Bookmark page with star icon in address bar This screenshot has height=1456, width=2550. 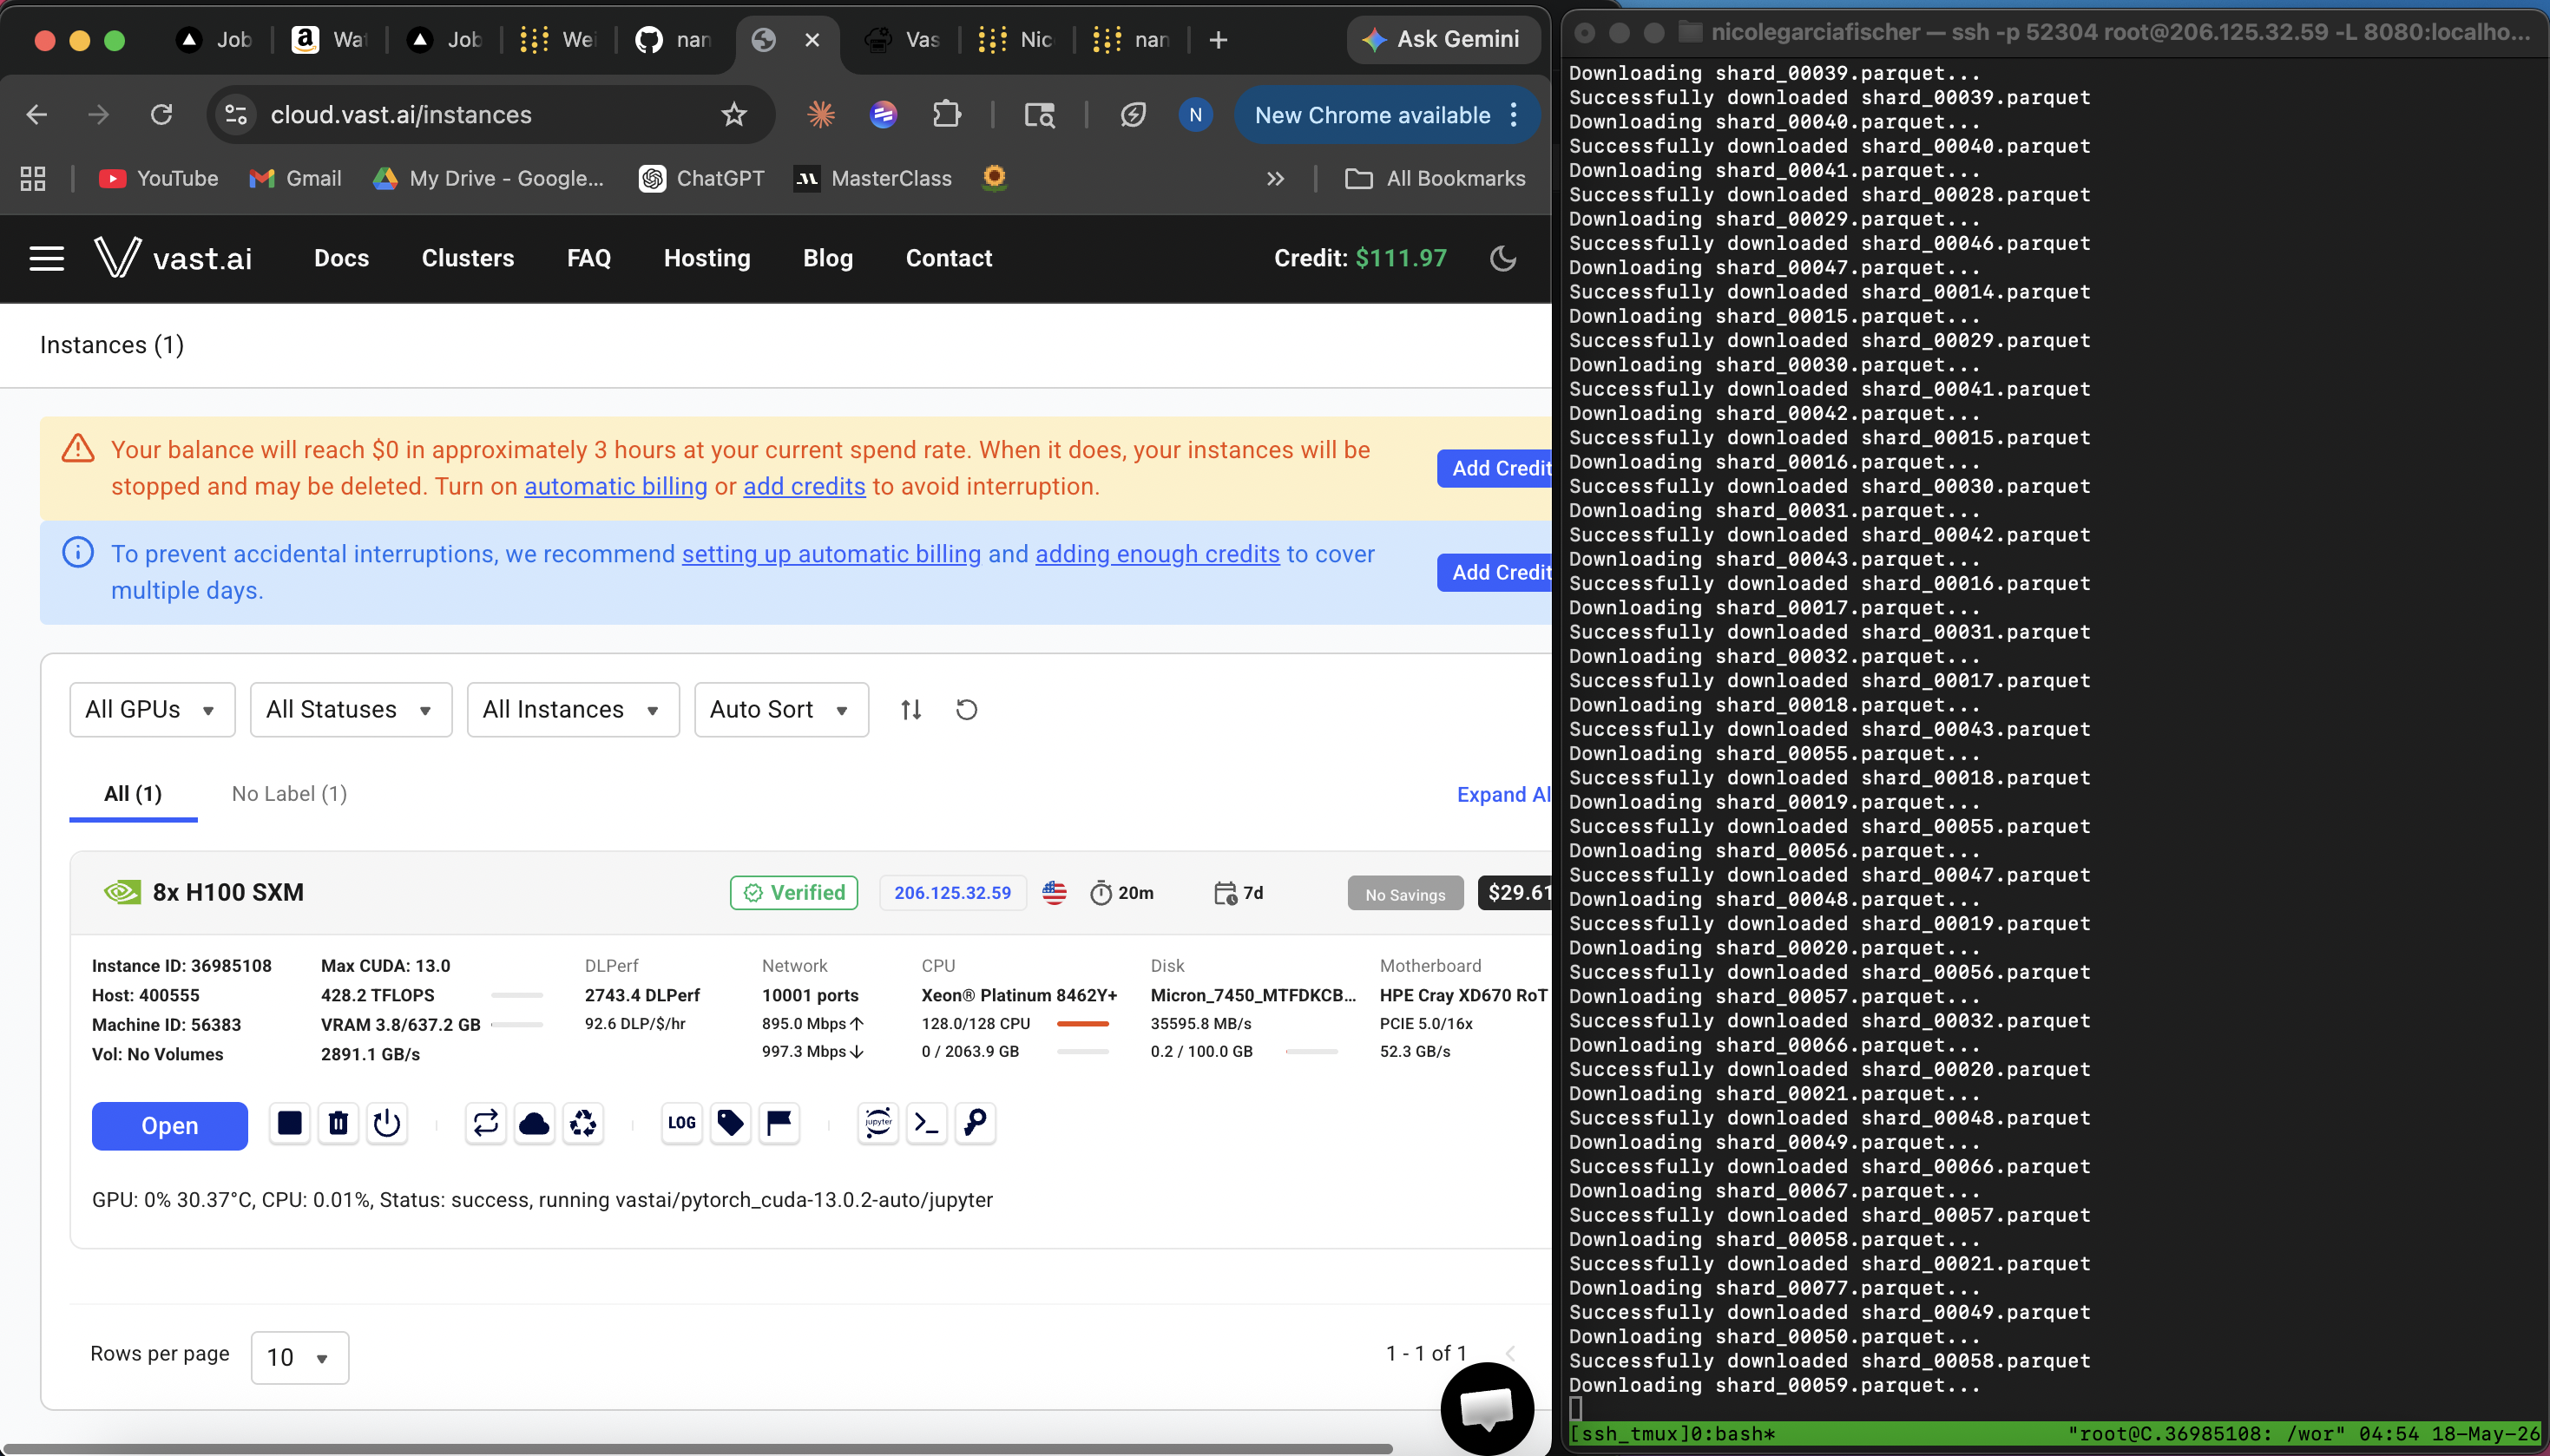(x=734, y=115)
